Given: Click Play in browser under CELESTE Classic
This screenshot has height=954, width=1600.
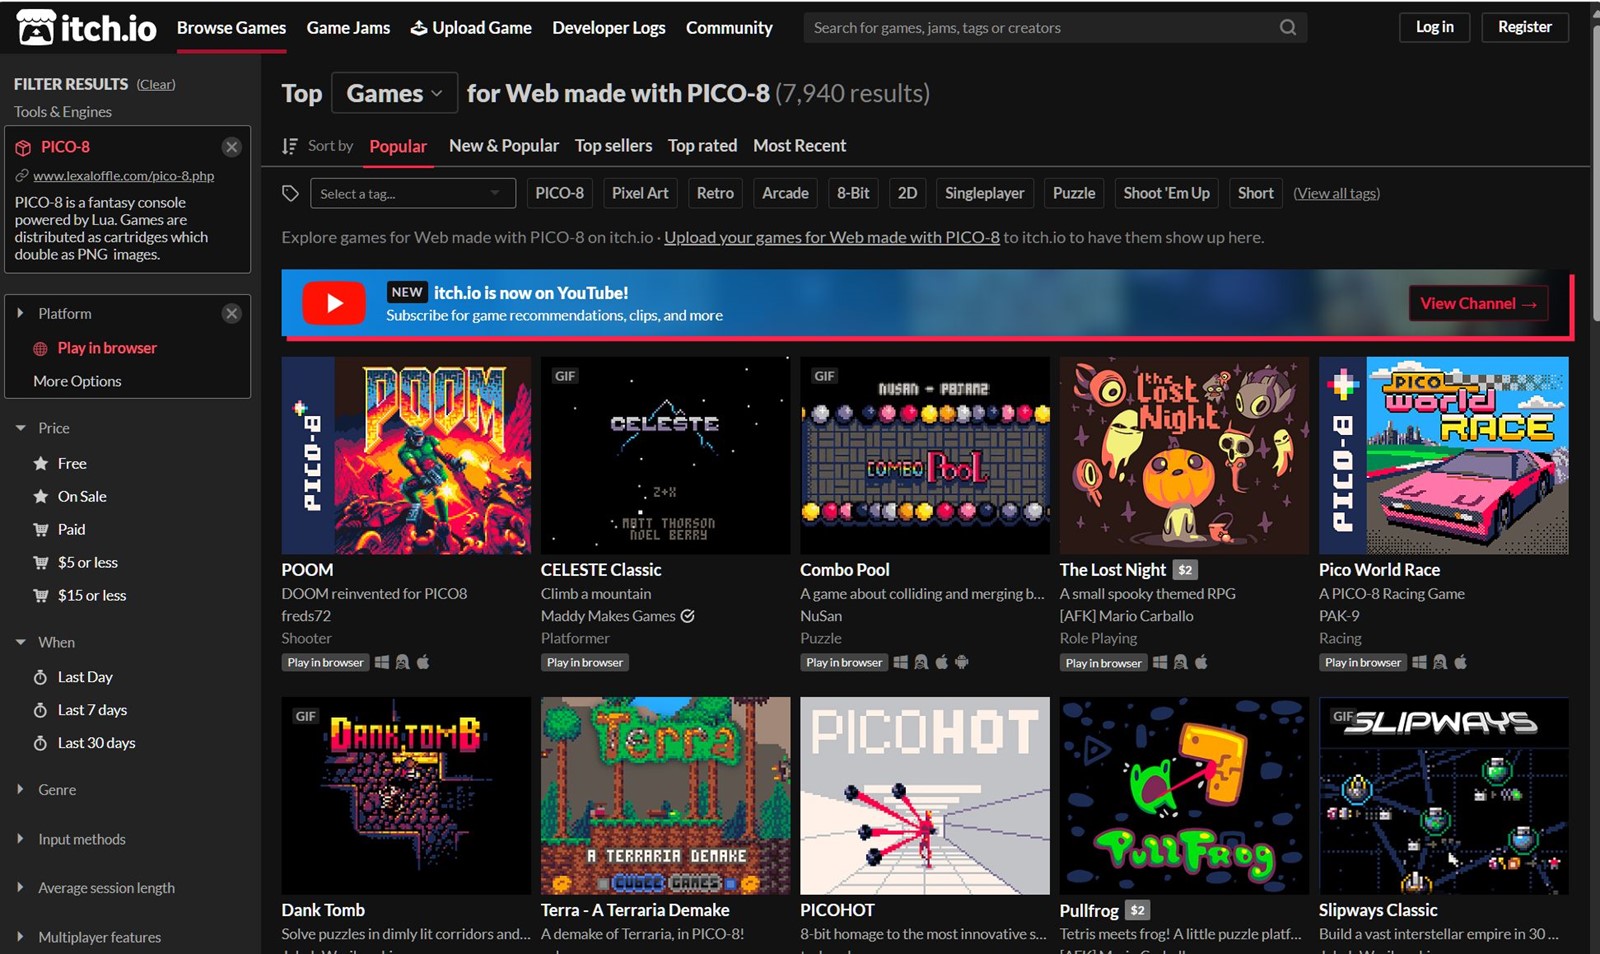Looking at the screenshot, I should pos(585,662).
